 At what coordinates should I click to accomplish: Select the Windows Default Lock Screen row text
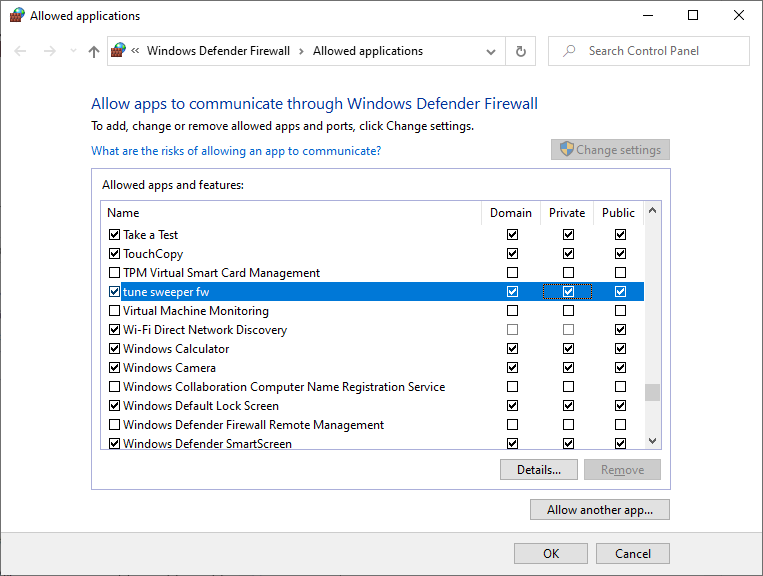201,406
